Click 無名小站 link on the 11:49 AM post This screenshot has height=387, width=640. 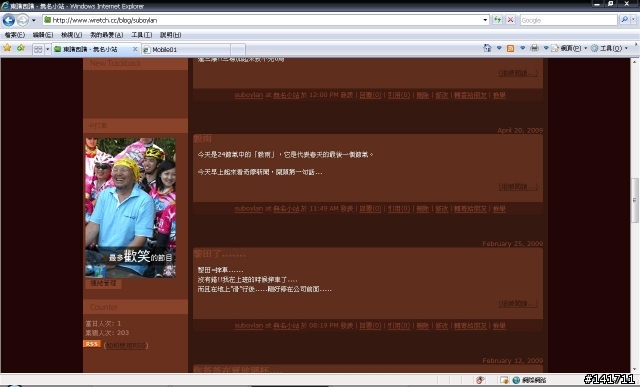[286, 209]
